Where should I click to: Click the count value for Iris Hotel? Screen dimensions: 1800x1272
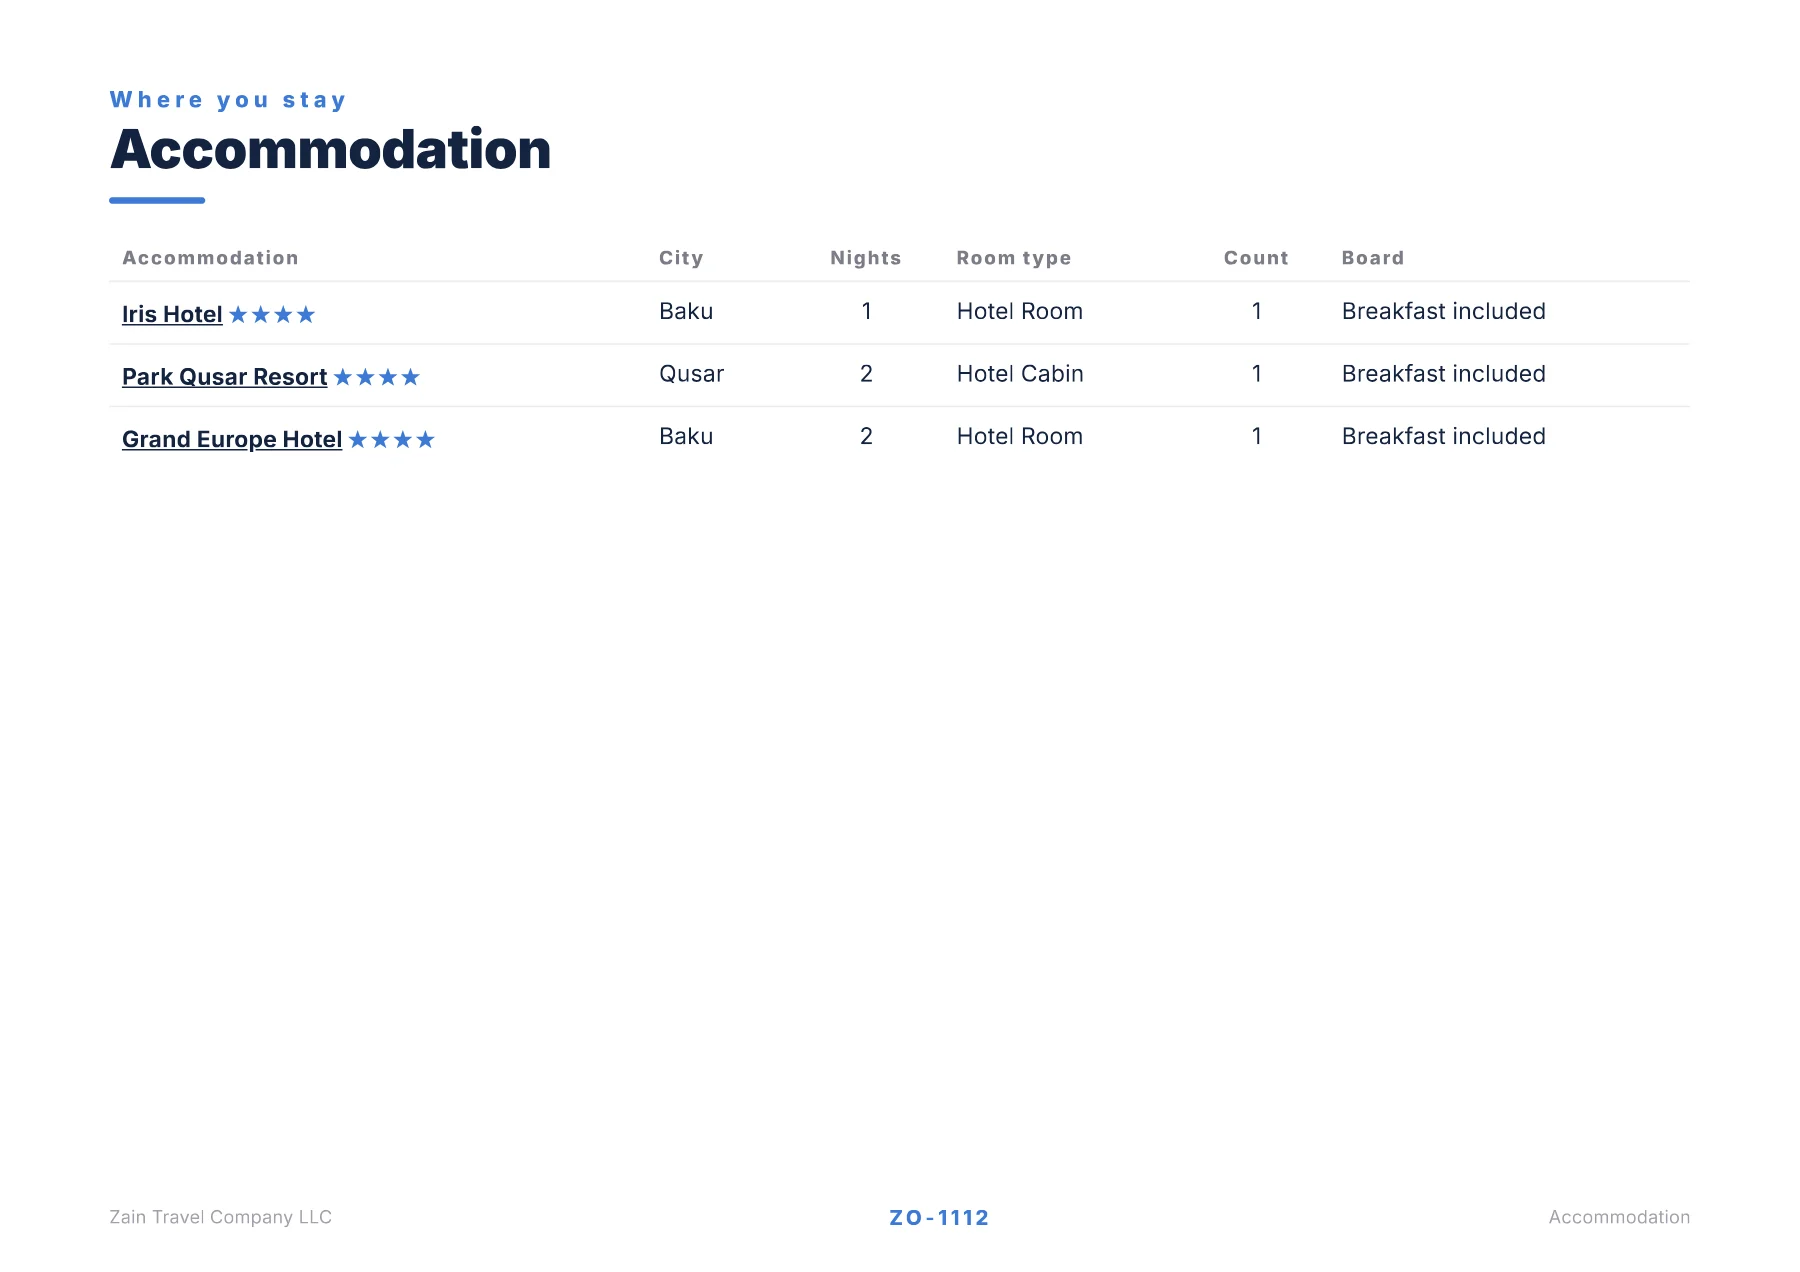1257,311
